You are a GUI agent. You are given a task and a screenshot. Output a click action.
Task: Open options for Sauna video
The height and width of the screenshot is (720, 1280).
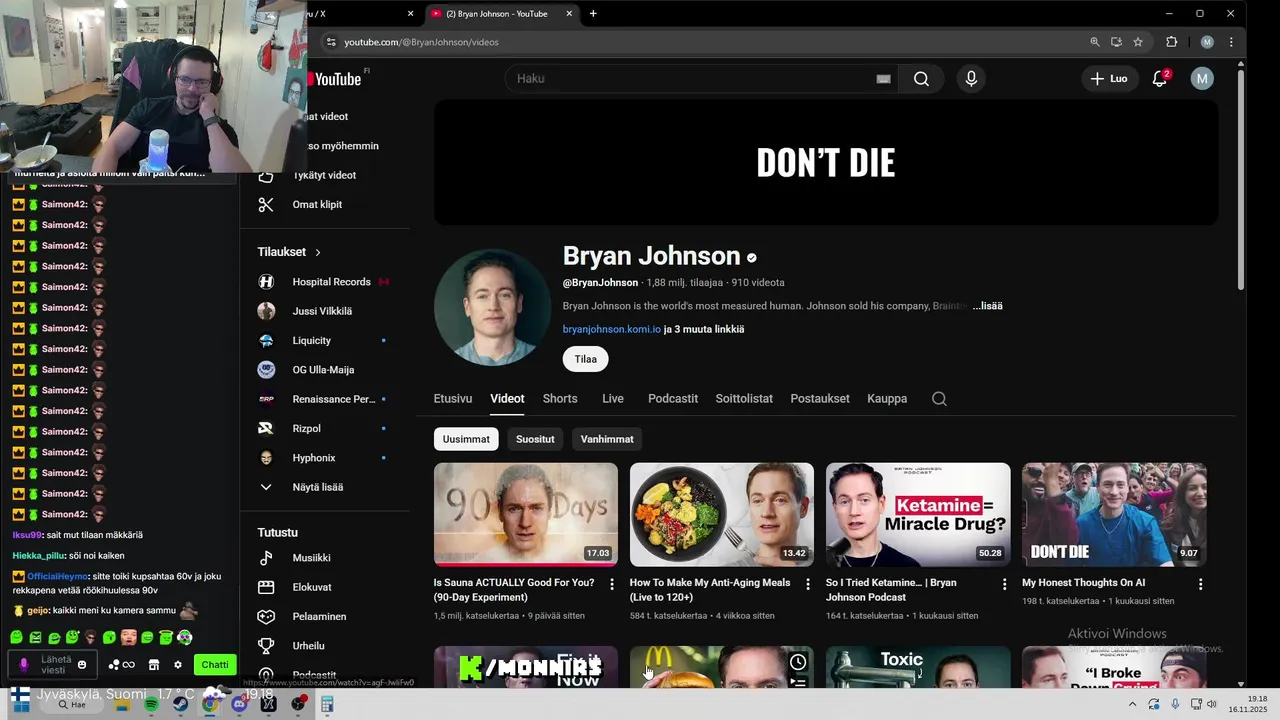click(x=612, y=584)
